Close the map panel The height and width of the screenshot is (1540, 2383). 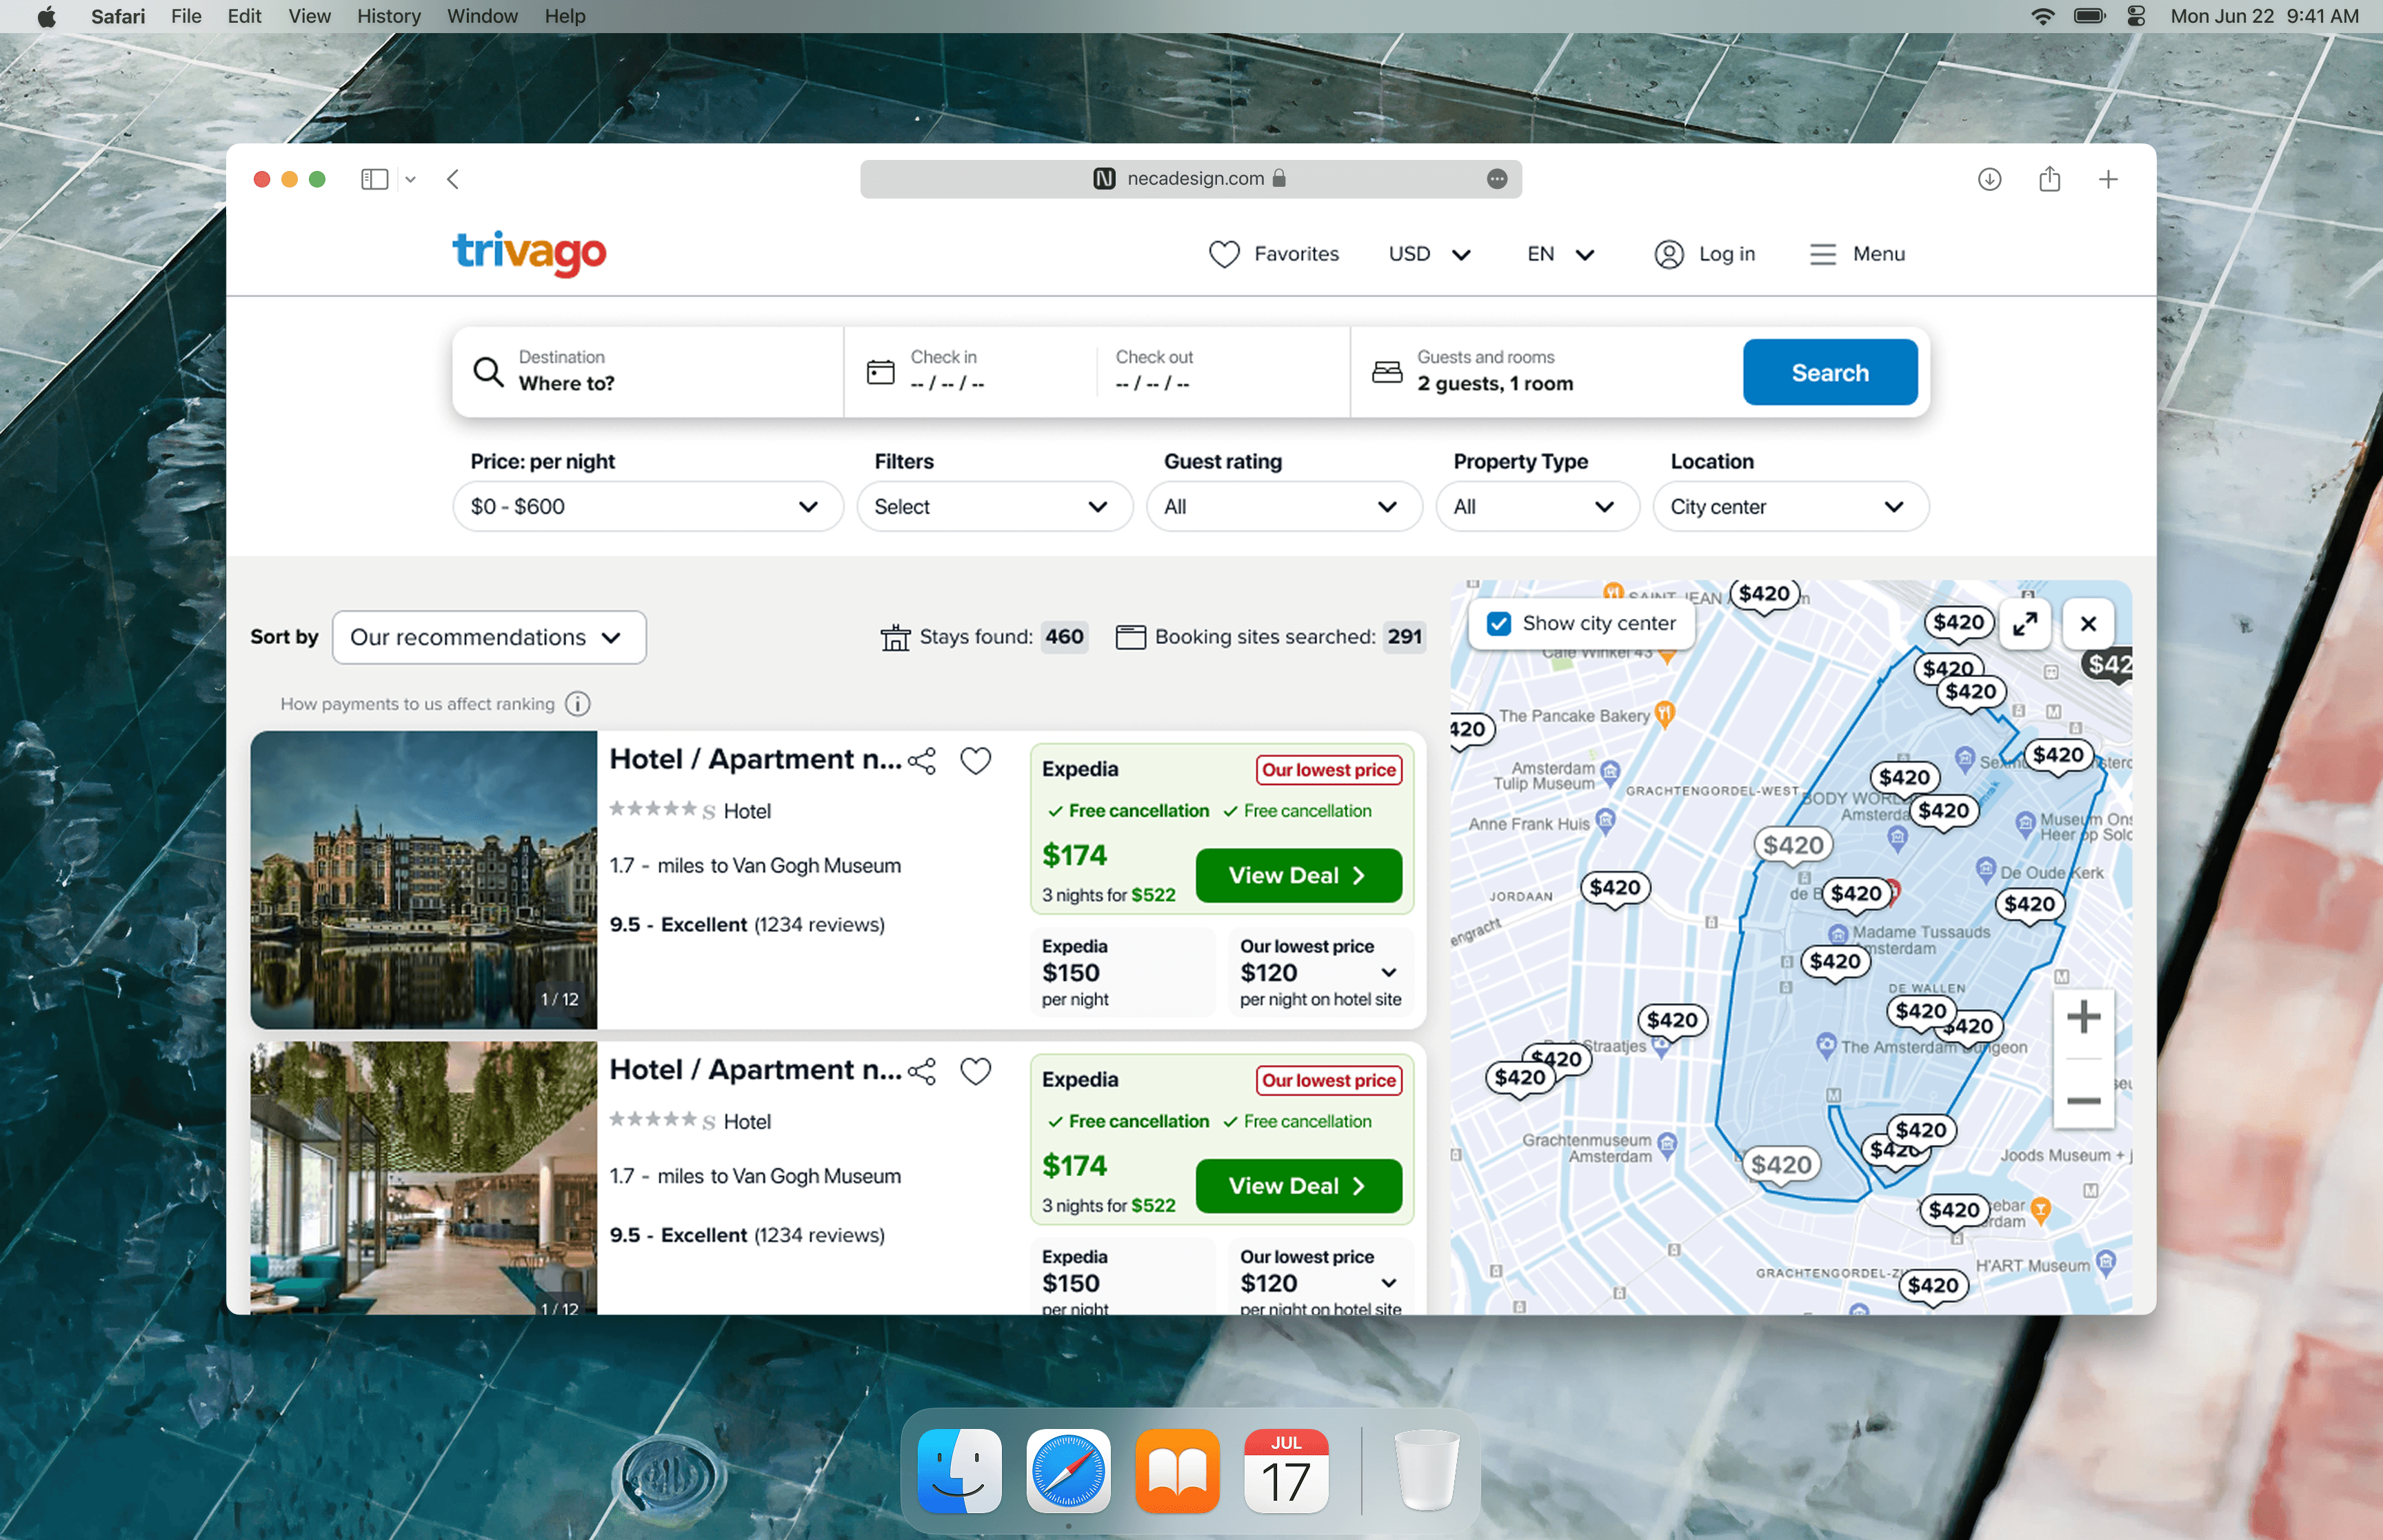coord(2088,623)
